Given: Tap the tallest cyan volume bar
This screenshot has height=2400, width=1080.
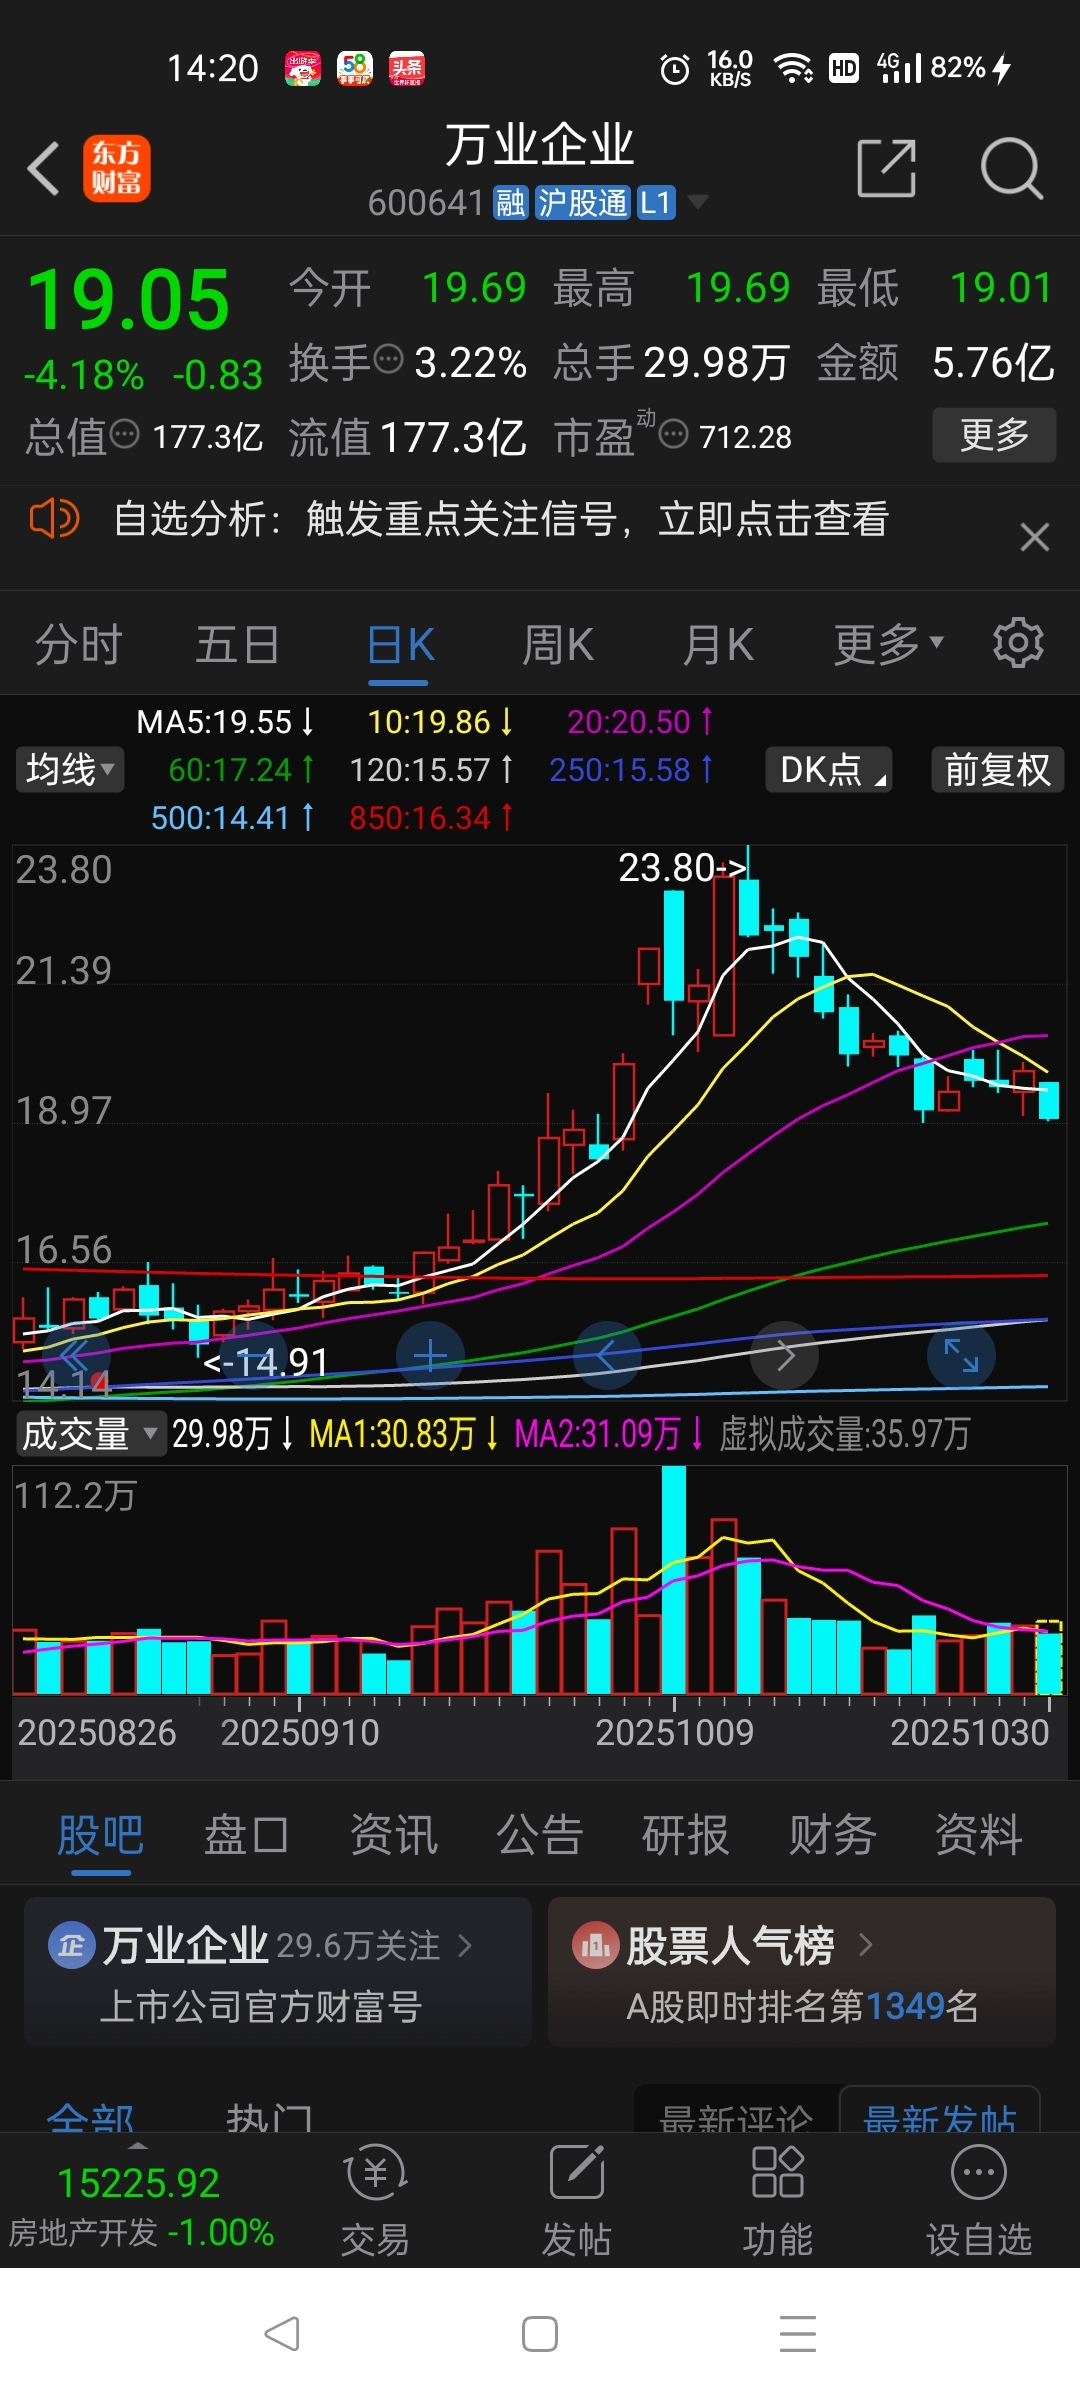Looking at the screenshot, I should point(674,1580).
